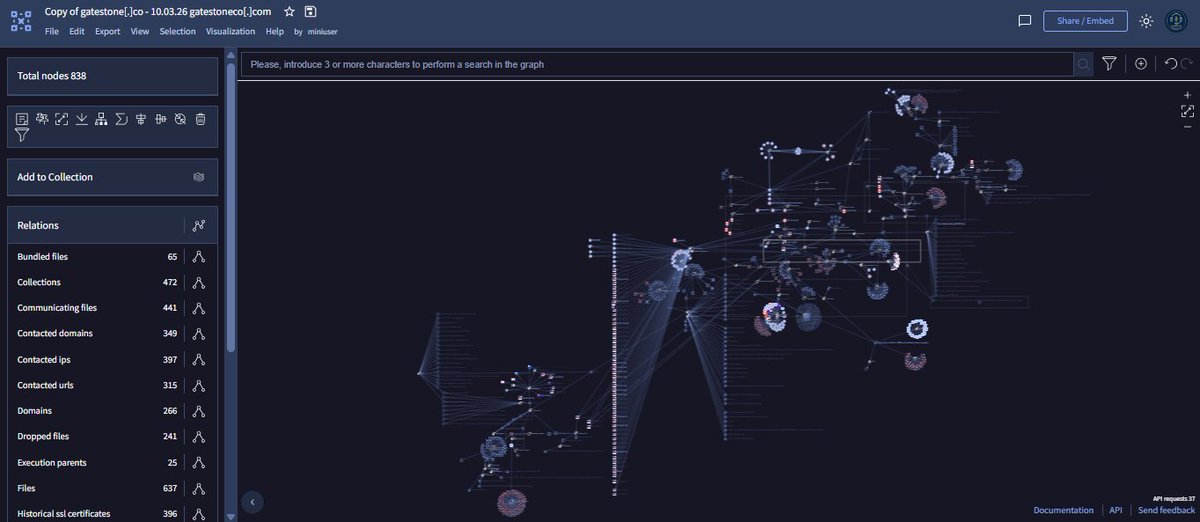Click the Collections count 472
This screenshot has height=522, width=1200.
point(170,283)
